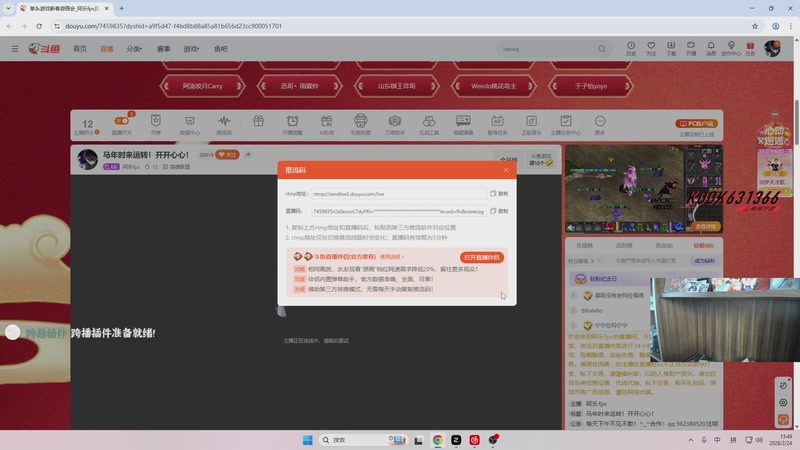The height and width of the screenshot is (450, 800).
Task: Click the 山东琪王弈哥 banner button
Action: 396,86
